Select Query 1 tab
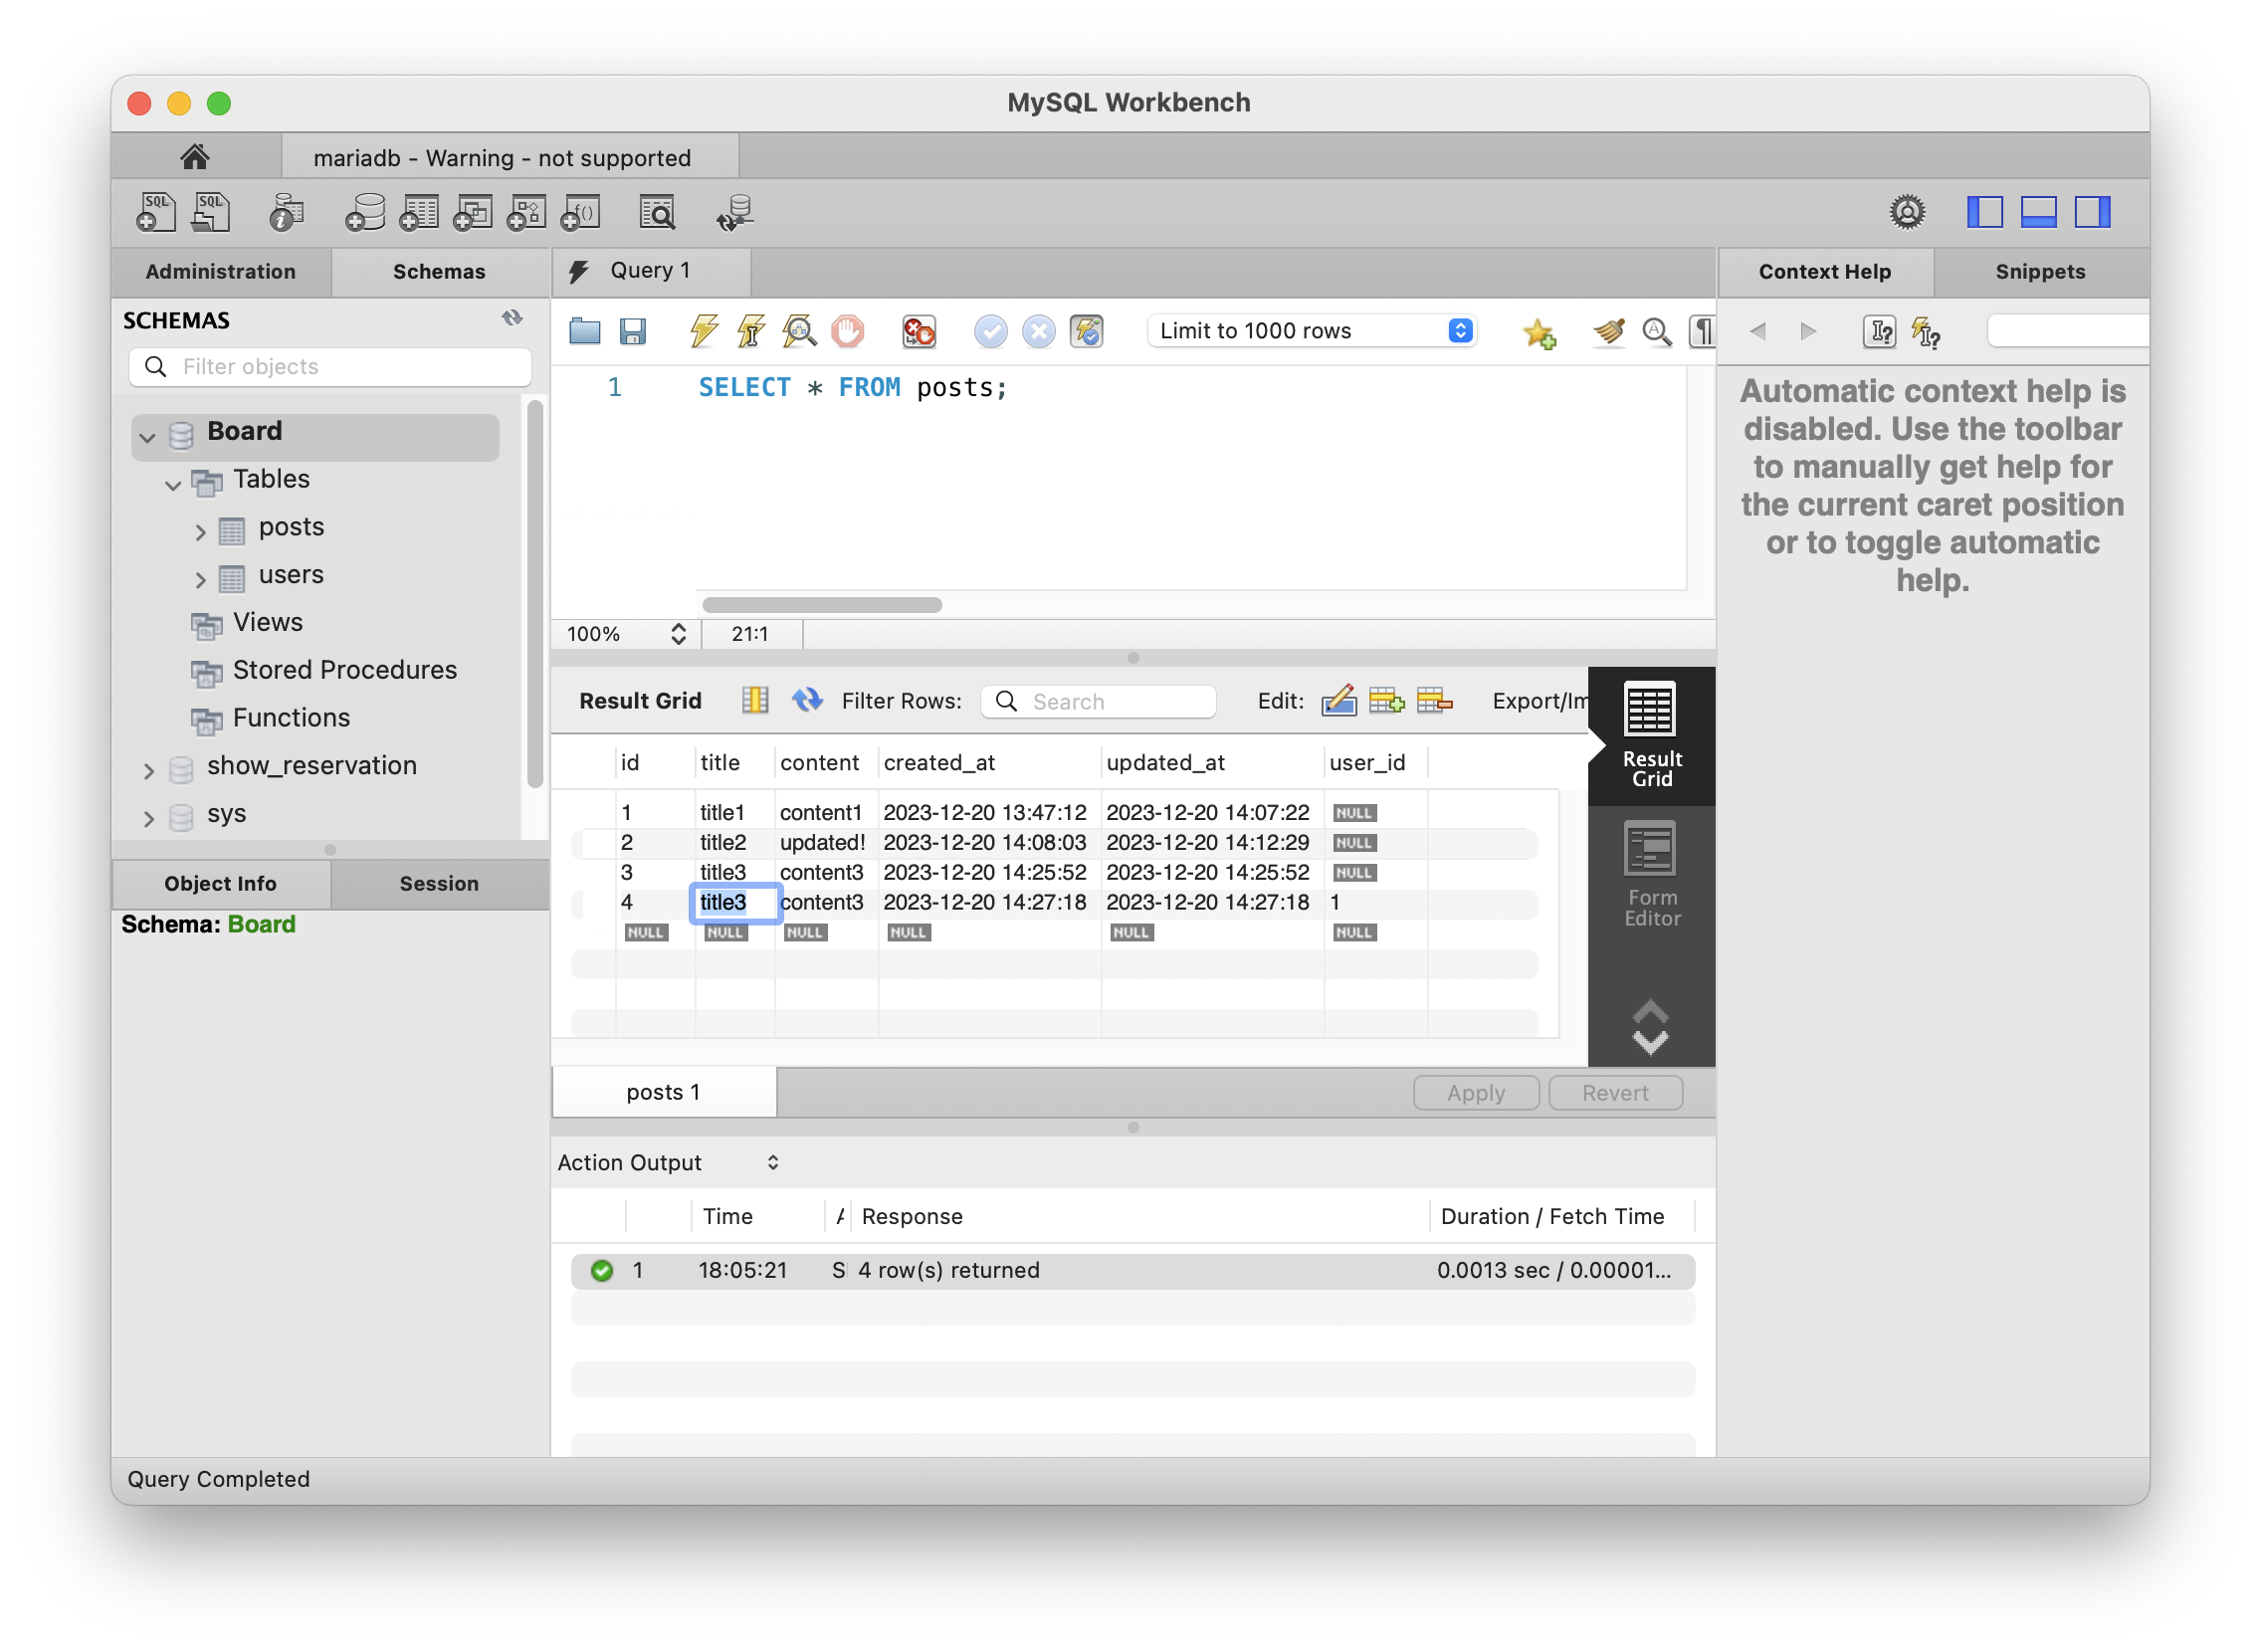This screenshot has height=1652, width=2261. point(651,271)
